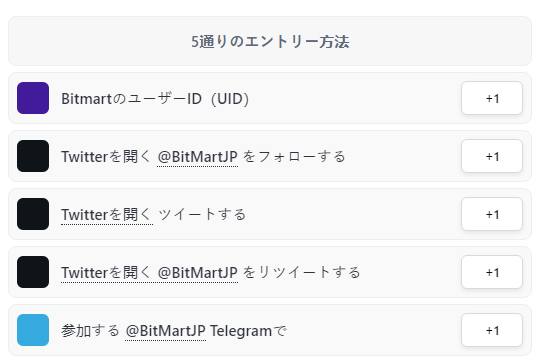Click the blue Telegram icon
The image size is (540, 362).
click(x=33, y=330)
